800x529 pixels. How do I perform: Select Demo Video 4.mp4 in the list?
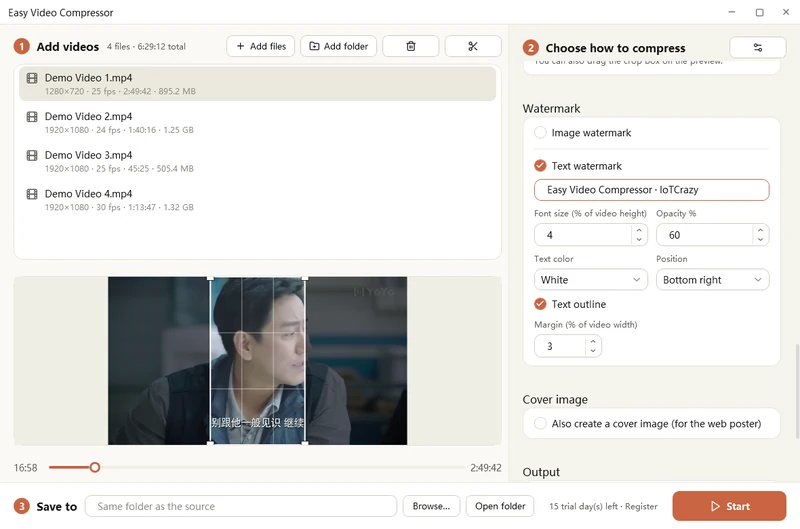click(257, 200)
